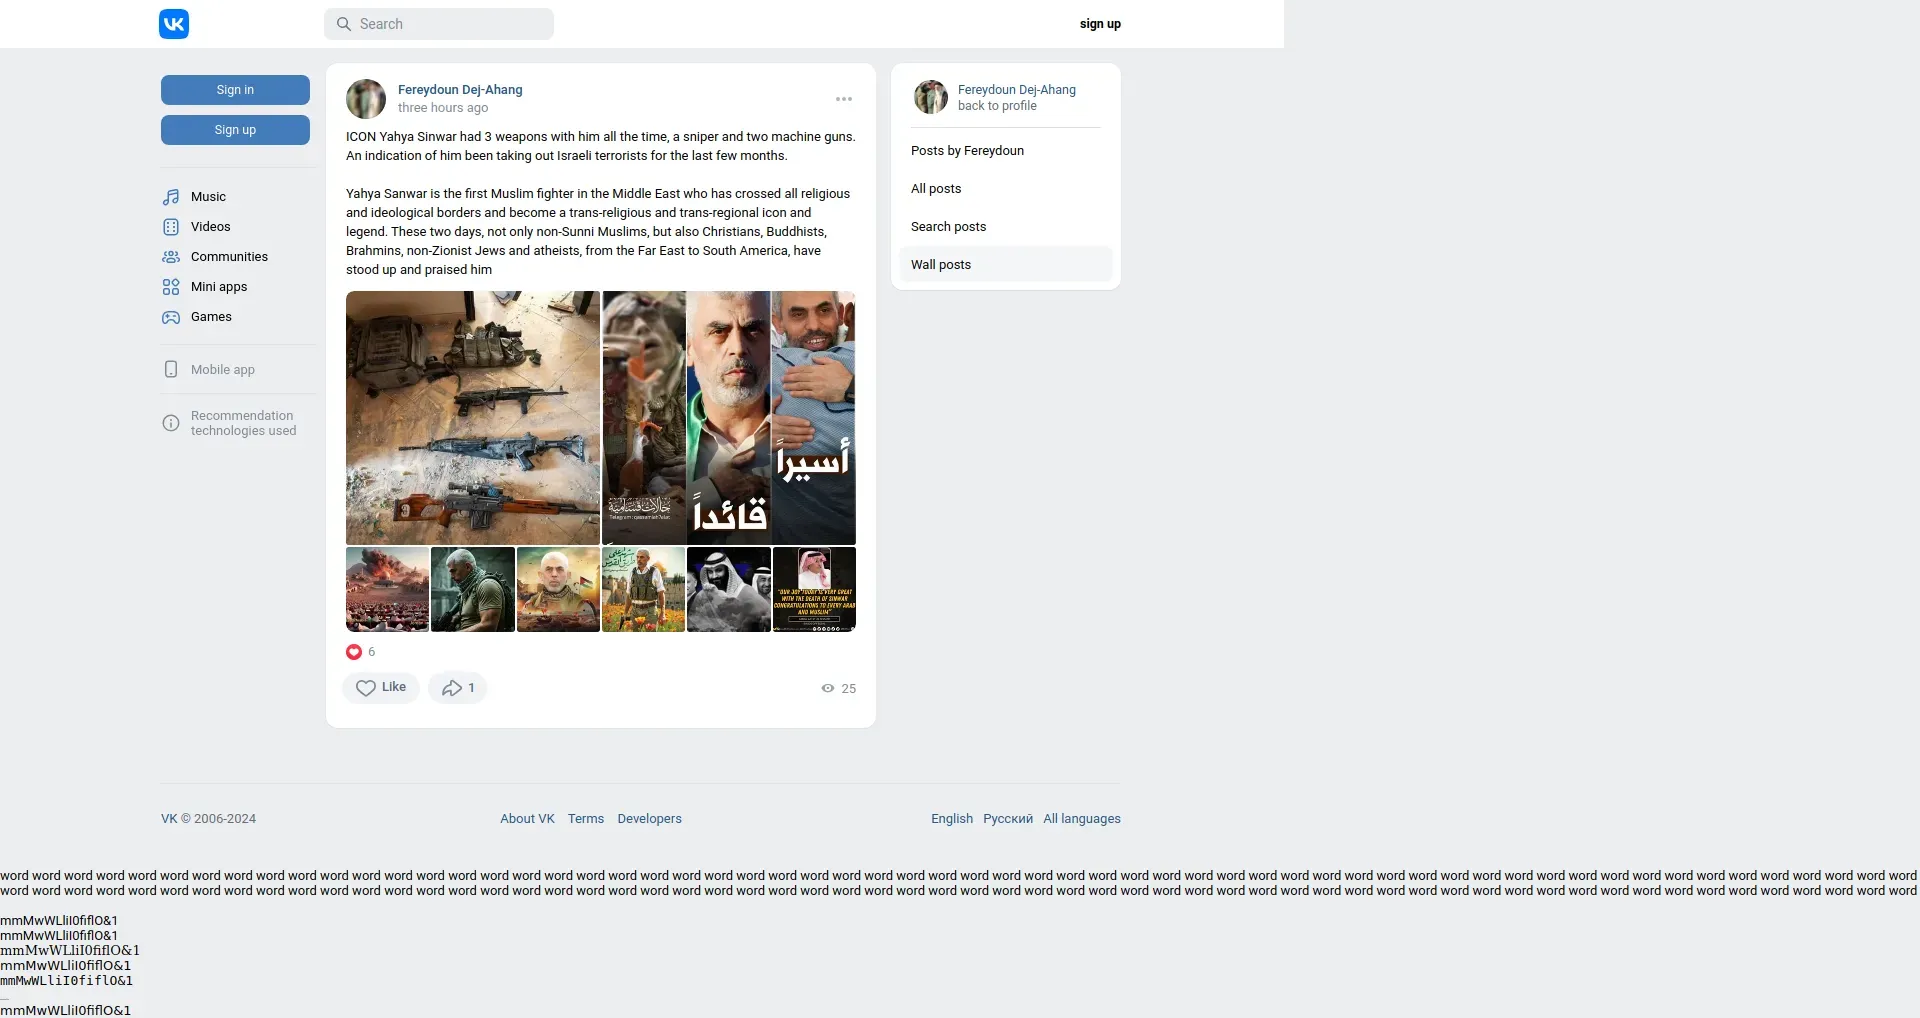Open the Mini apps section

219,287
